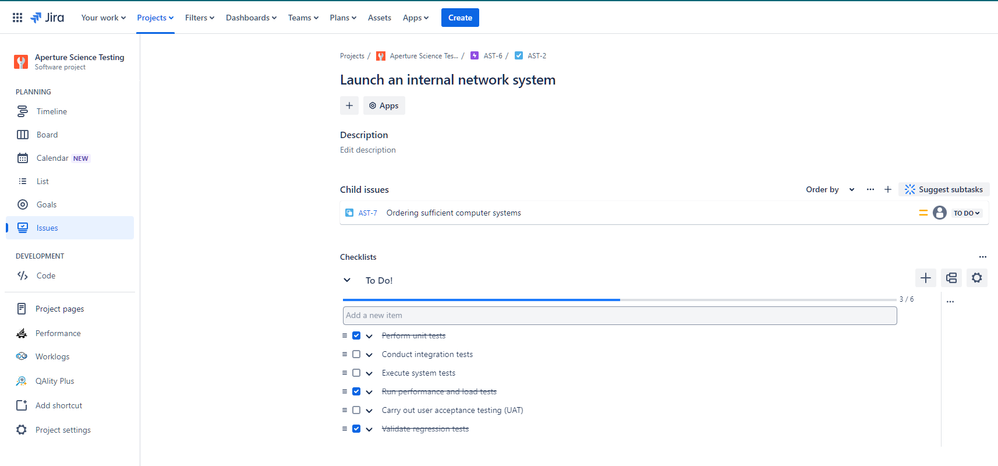Add a new checklist with plus button
Image resolution: width=998 pixels, height=466 pixels.
pos(926,278)
